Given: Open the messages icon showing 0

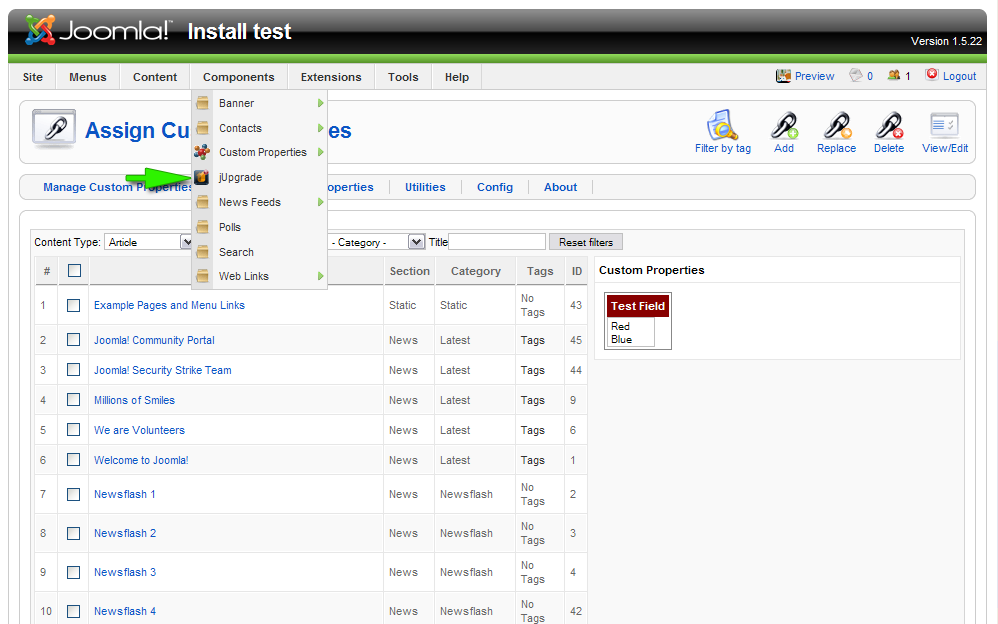Looking at the screenshot, I should (856, 75).
